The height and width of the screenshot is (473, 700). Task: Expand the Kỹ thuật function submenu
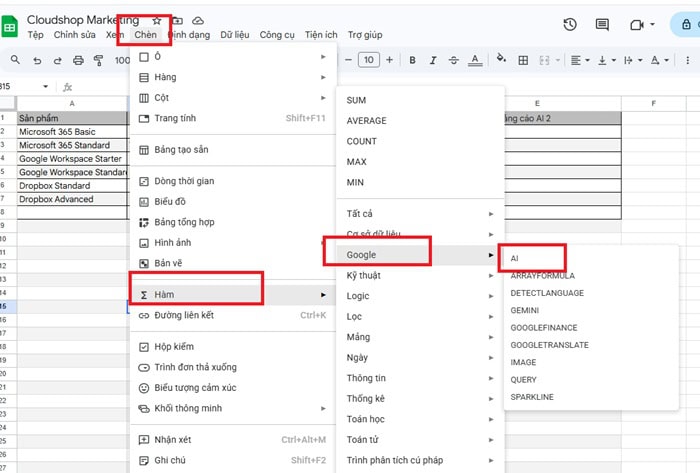coord(362,275)
